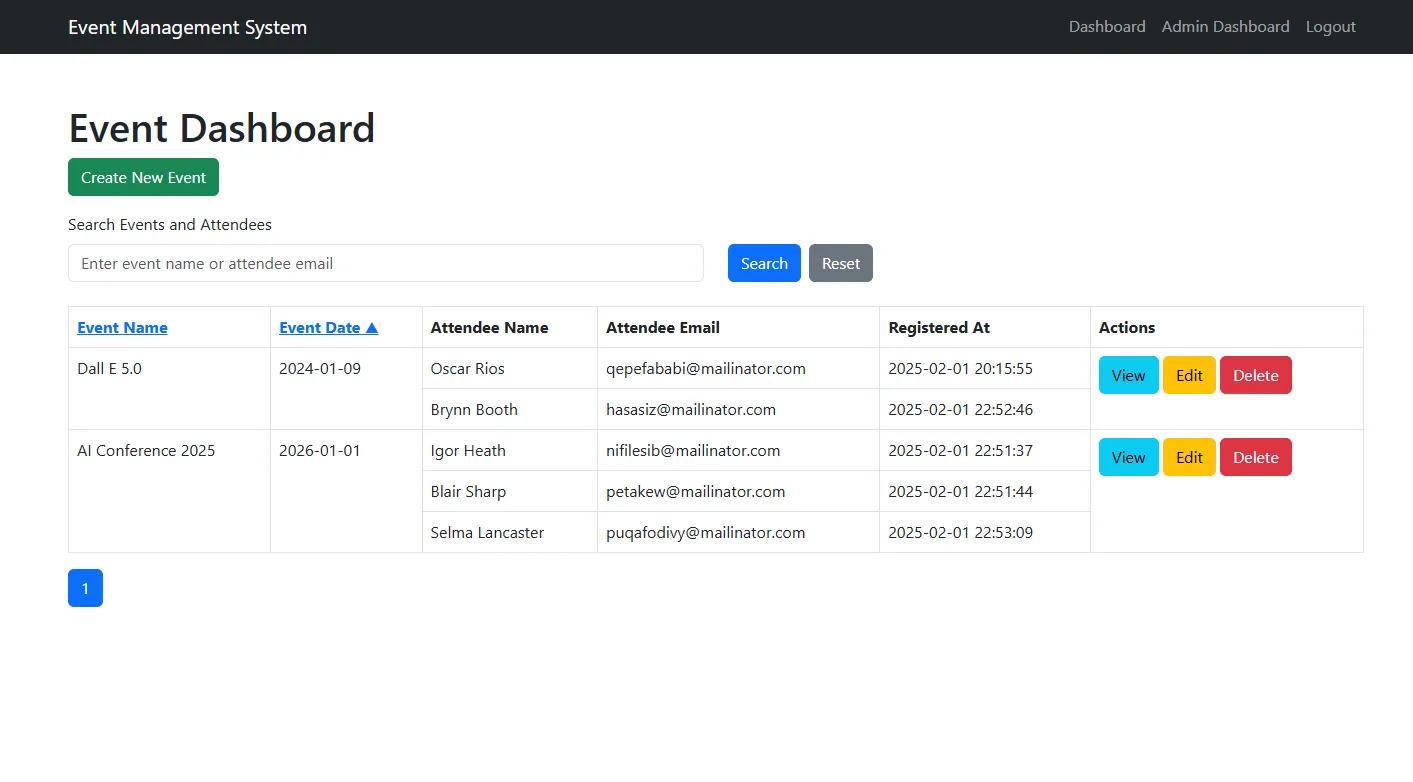Delete the AI Conference 2025 event
Image resolution: width=1413 pixels, height=782 pixels.
[1255, 457]
